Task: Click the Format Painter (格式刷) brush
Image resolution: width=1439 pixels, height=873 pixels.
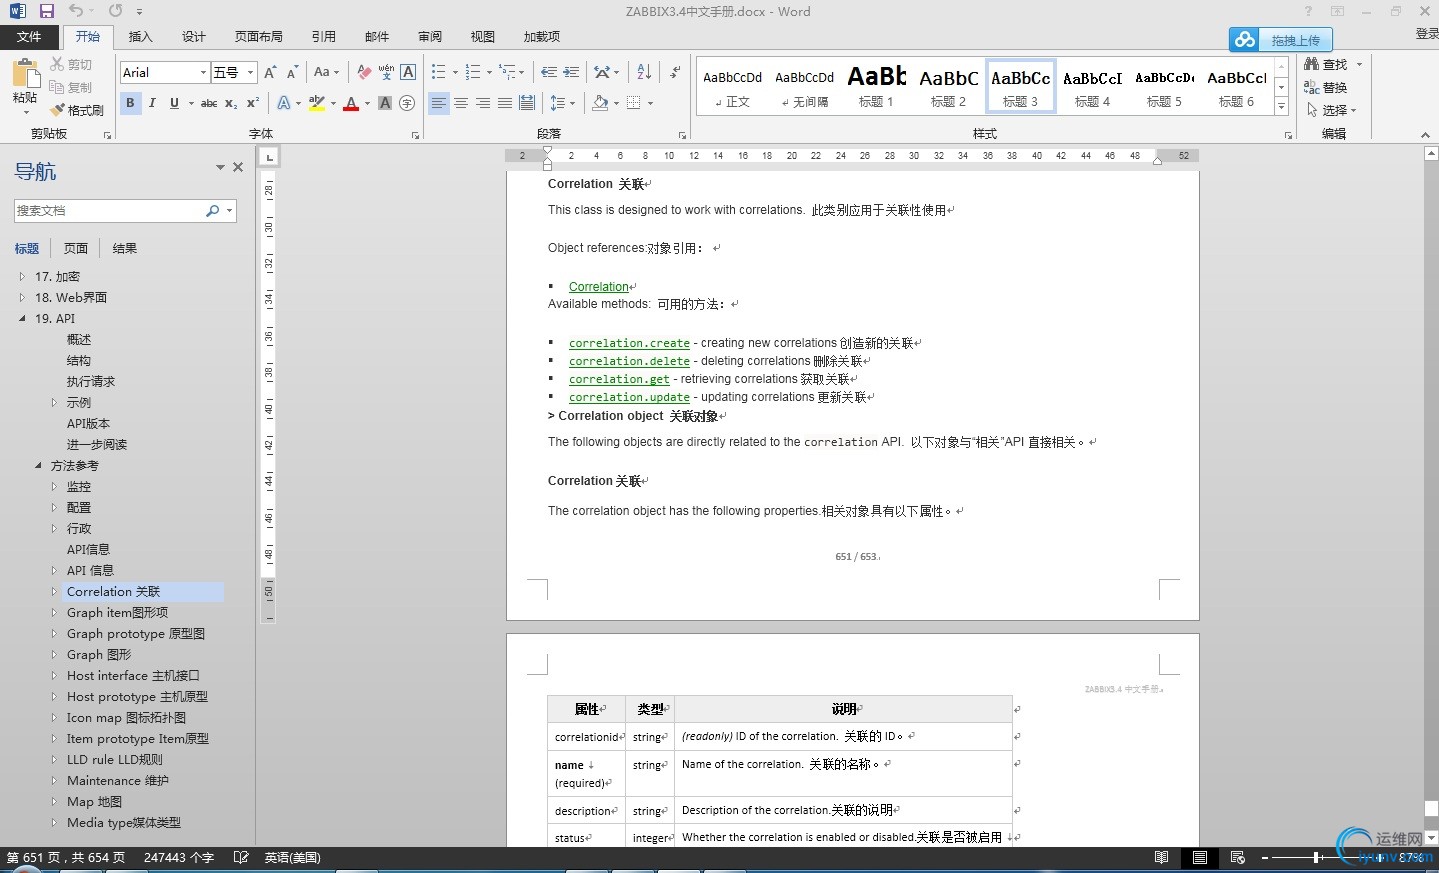Action: coord(77,110)
